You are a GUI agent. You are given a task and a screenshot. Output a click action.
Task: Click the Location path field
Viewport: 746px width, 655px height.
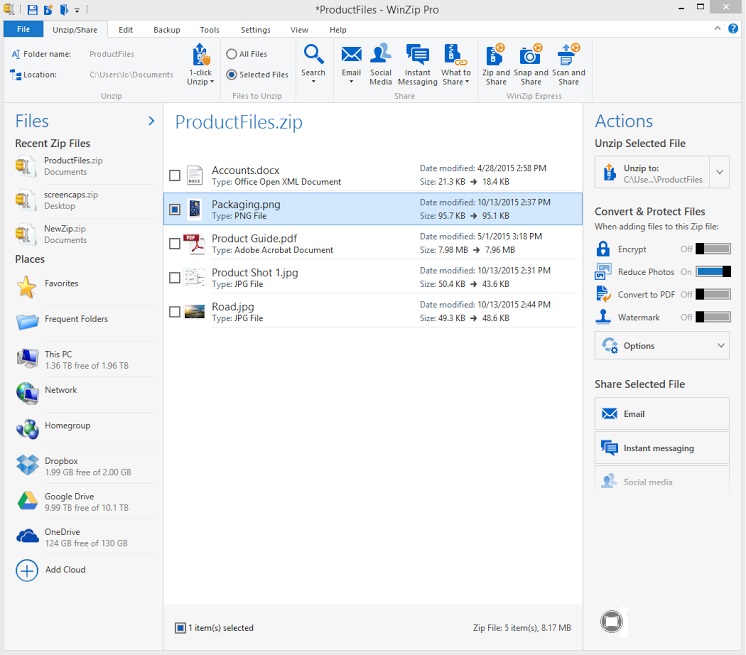click(132, 75)
